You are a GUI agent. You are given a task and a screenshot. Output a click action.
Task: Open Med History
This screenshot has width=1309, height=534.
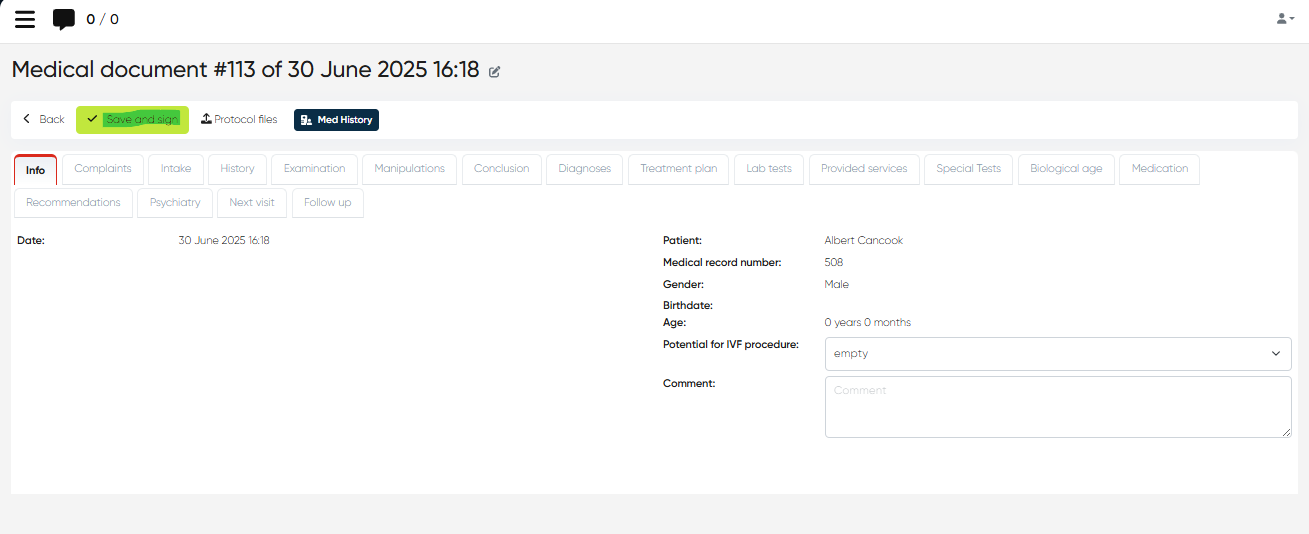click(336, 119)
